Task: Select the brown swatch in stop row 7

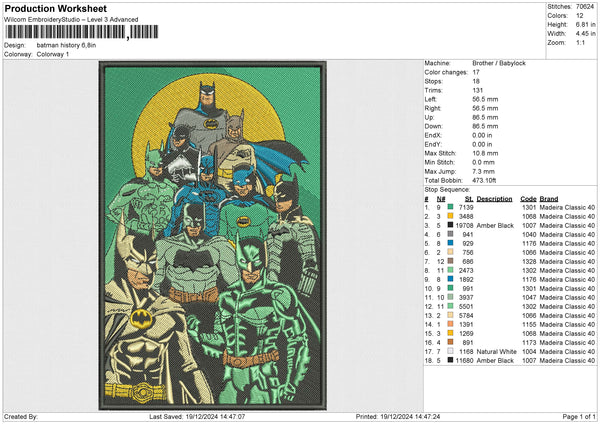Action: [450, 261]
